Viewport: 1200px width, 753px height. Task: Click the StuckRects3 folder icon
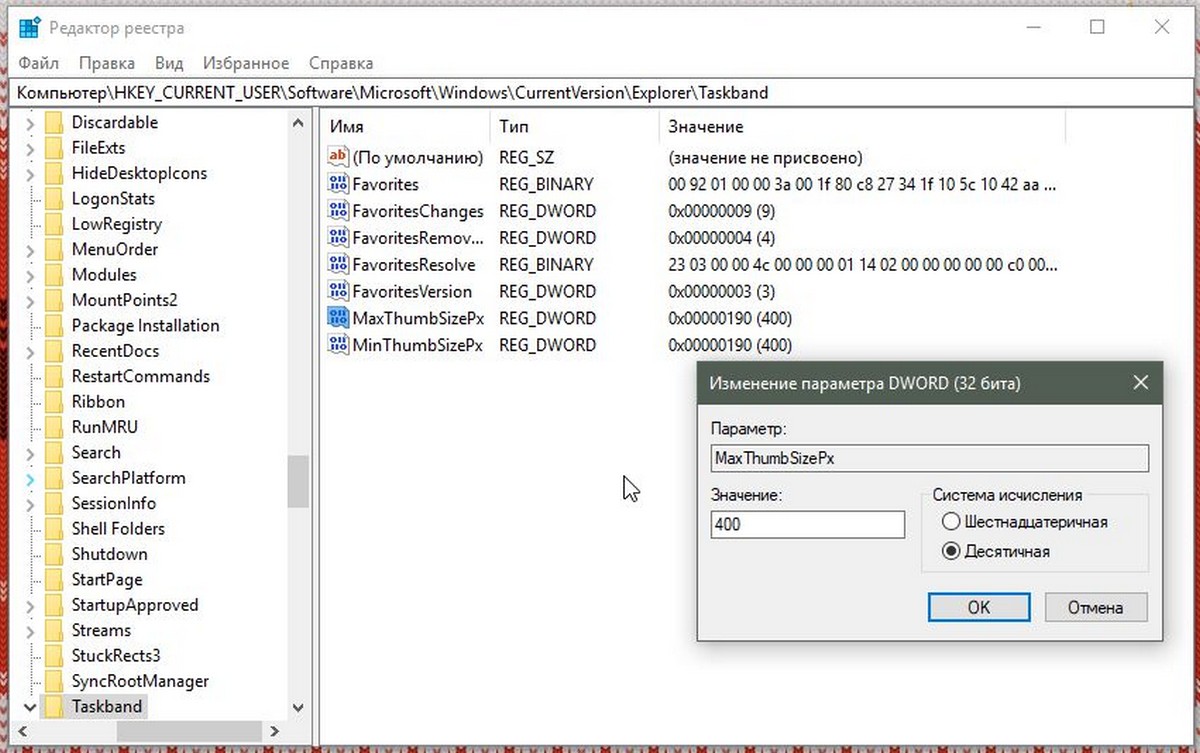coord(53,655)
